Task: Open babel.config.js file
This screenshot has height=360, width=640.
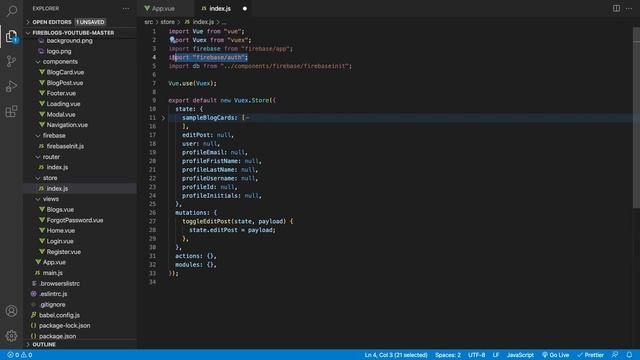Action: (59, 315)
